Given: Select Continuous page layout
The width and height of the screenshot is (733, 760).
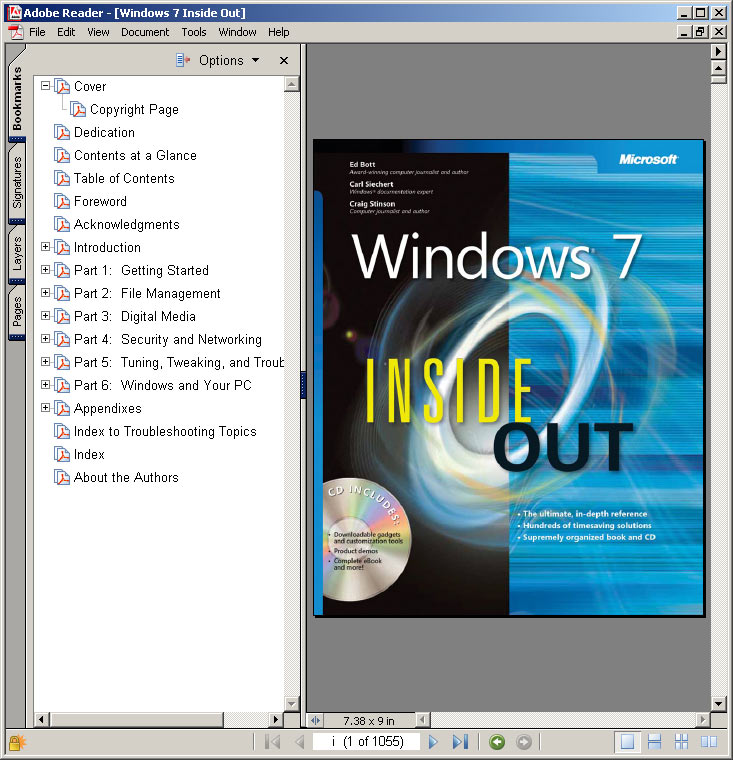Looking at the screenshot, I should pos(654,742).
